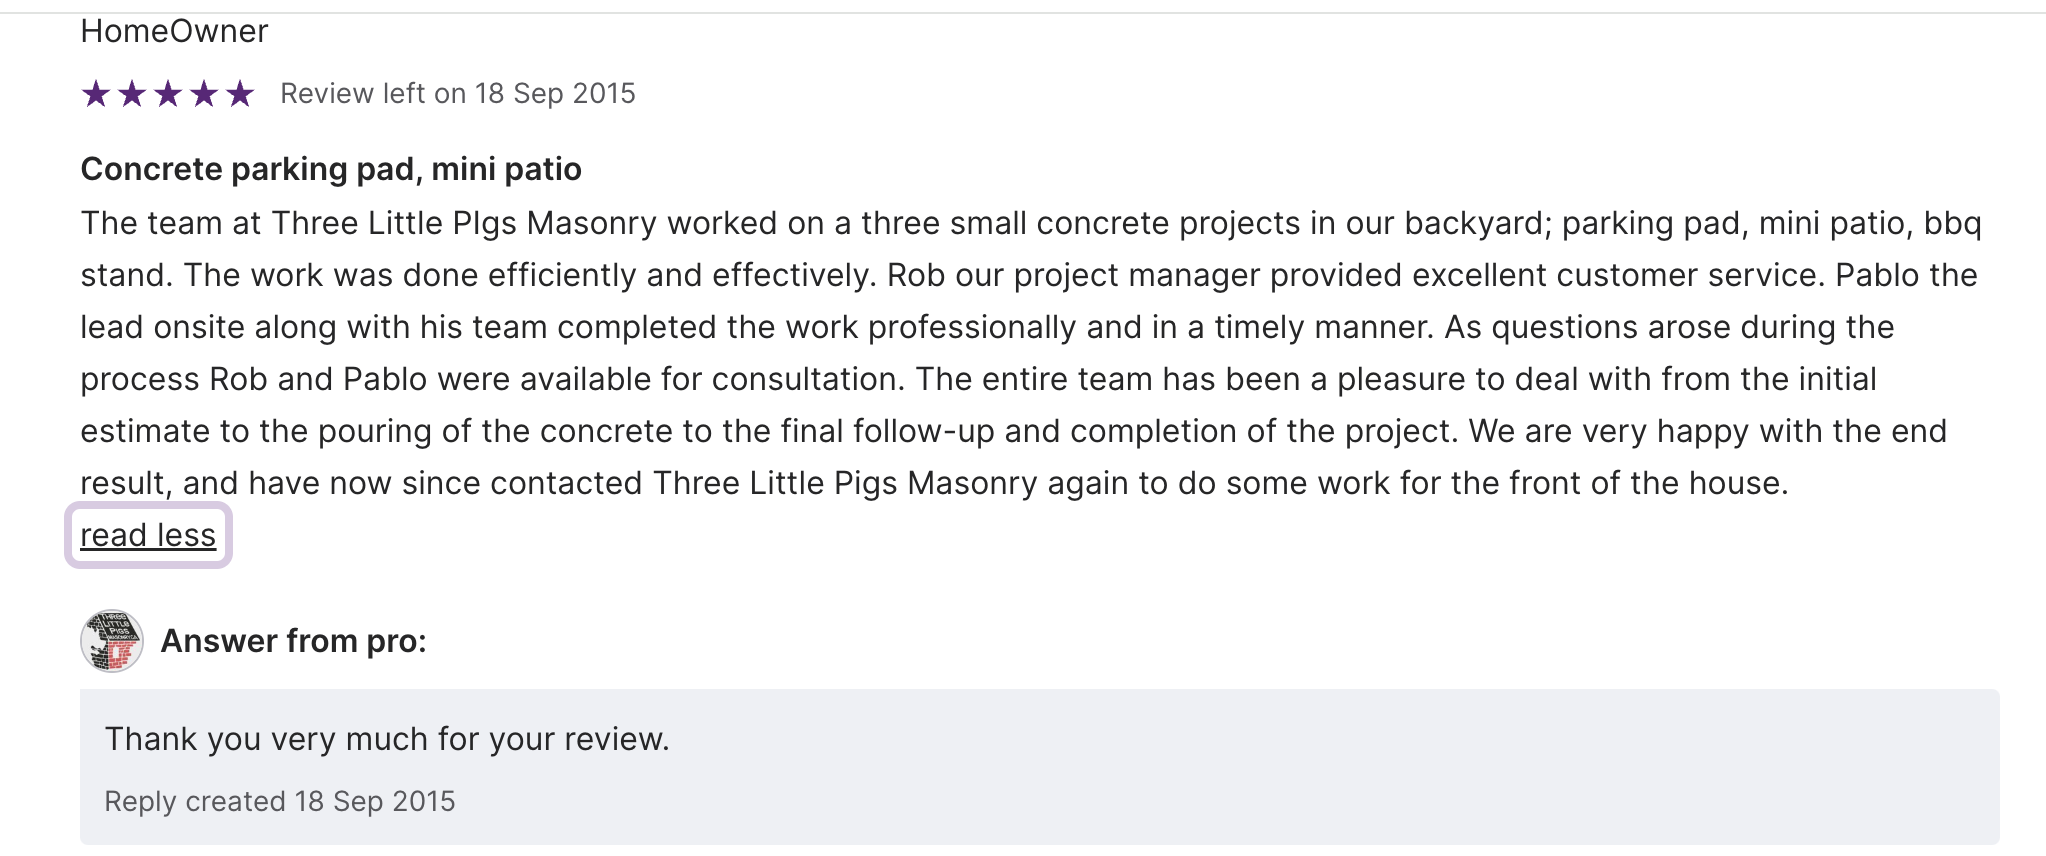Click the "Review left on 18 Sep 2015" date
Viewport: 2046px width, 856px height.
457,94
